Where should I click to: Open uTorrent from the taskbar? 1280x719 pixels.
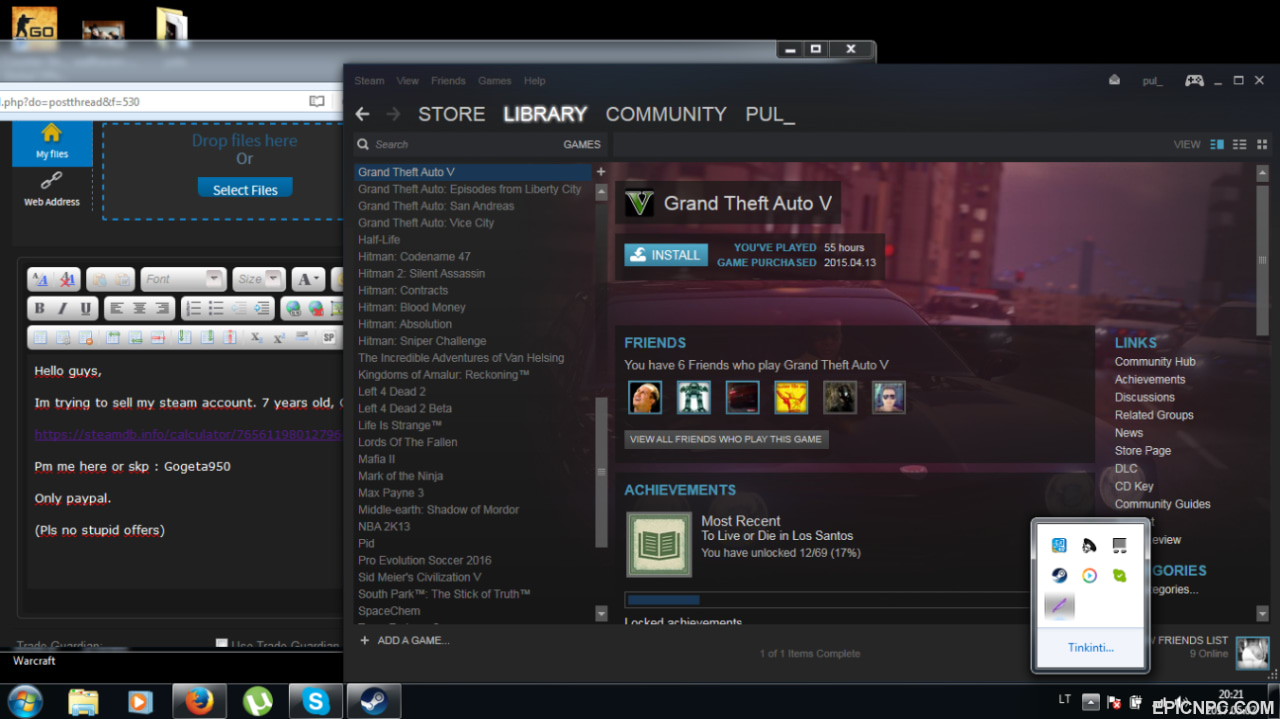click(x=258, y=701)
